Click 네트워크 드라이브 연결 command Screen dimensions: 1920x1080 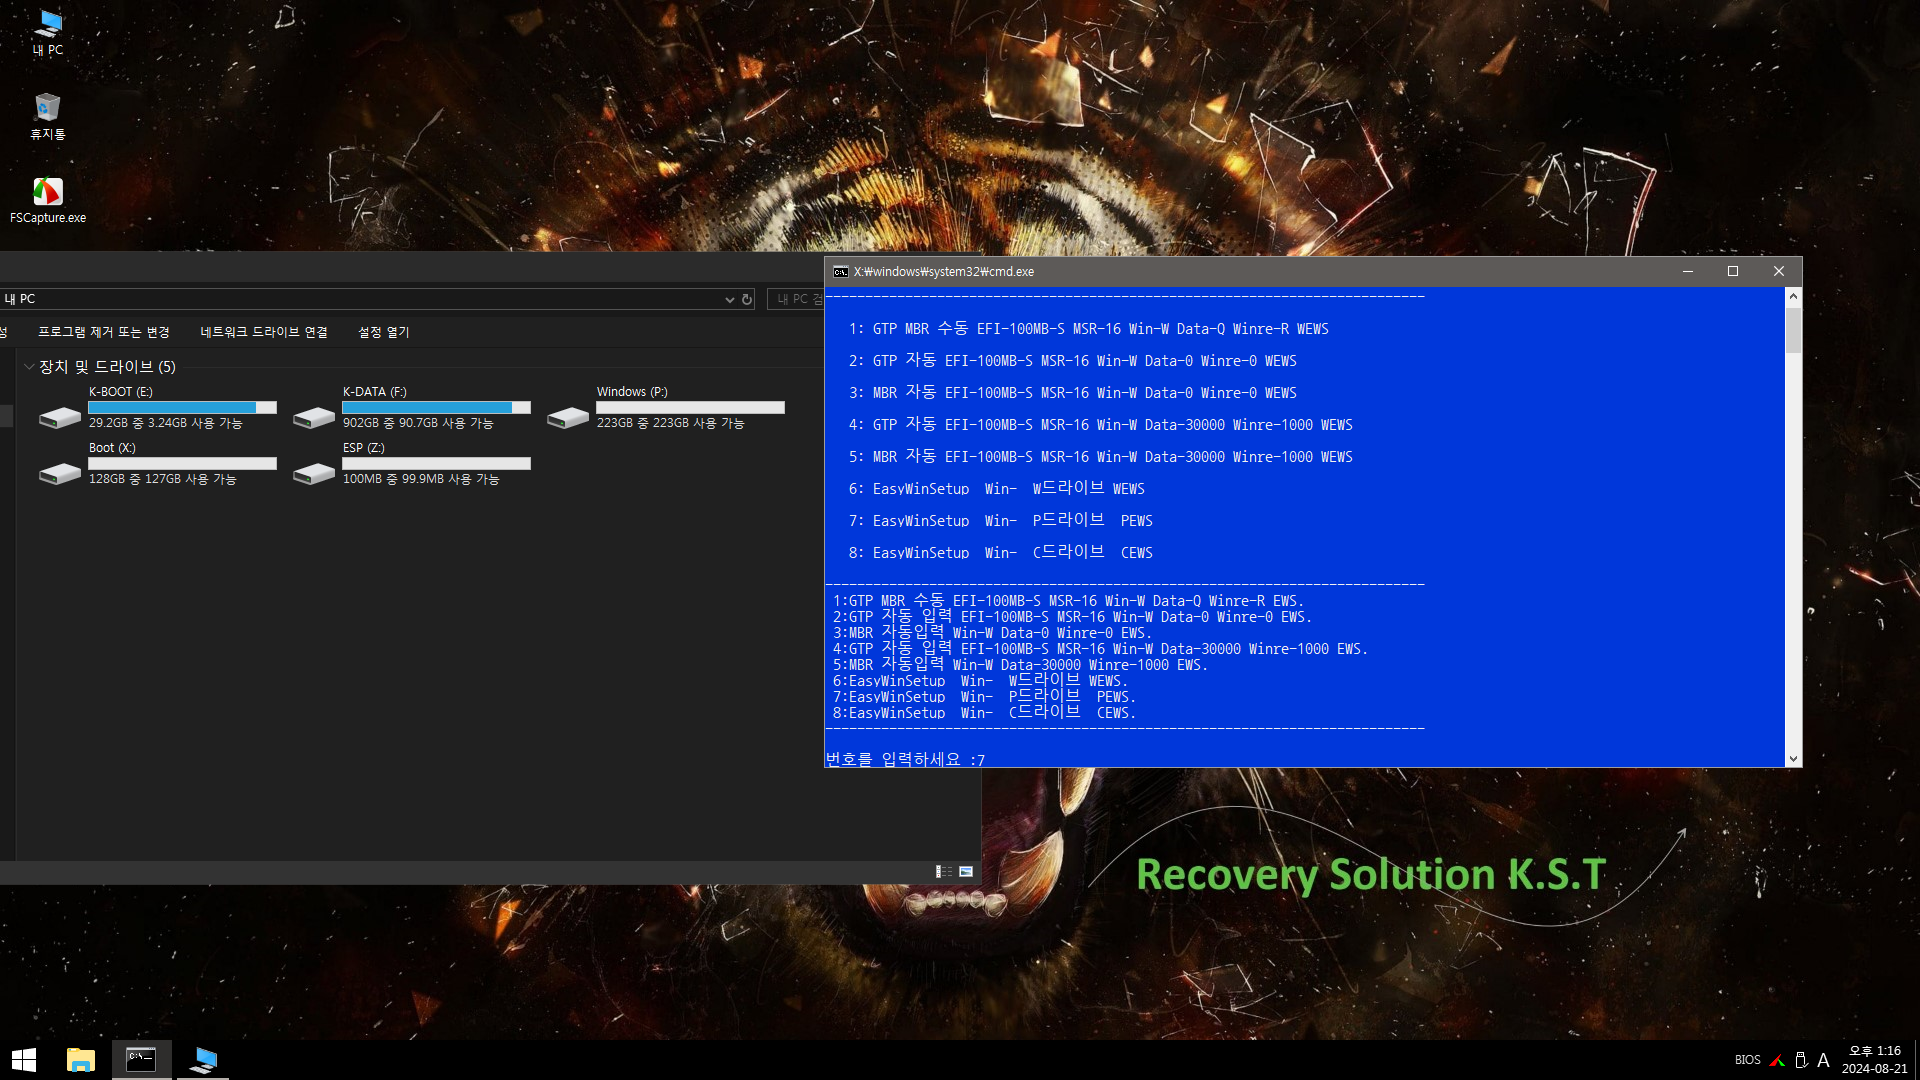click(264, 332)
